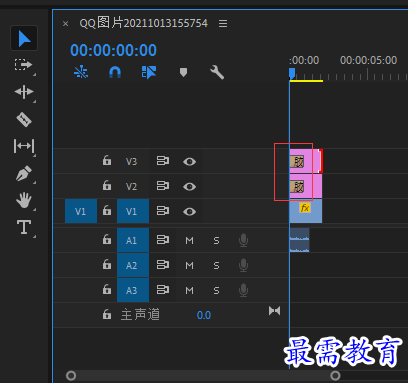Select the pink clip on V2
Screen dimensions: 408x383
[306, 186]
